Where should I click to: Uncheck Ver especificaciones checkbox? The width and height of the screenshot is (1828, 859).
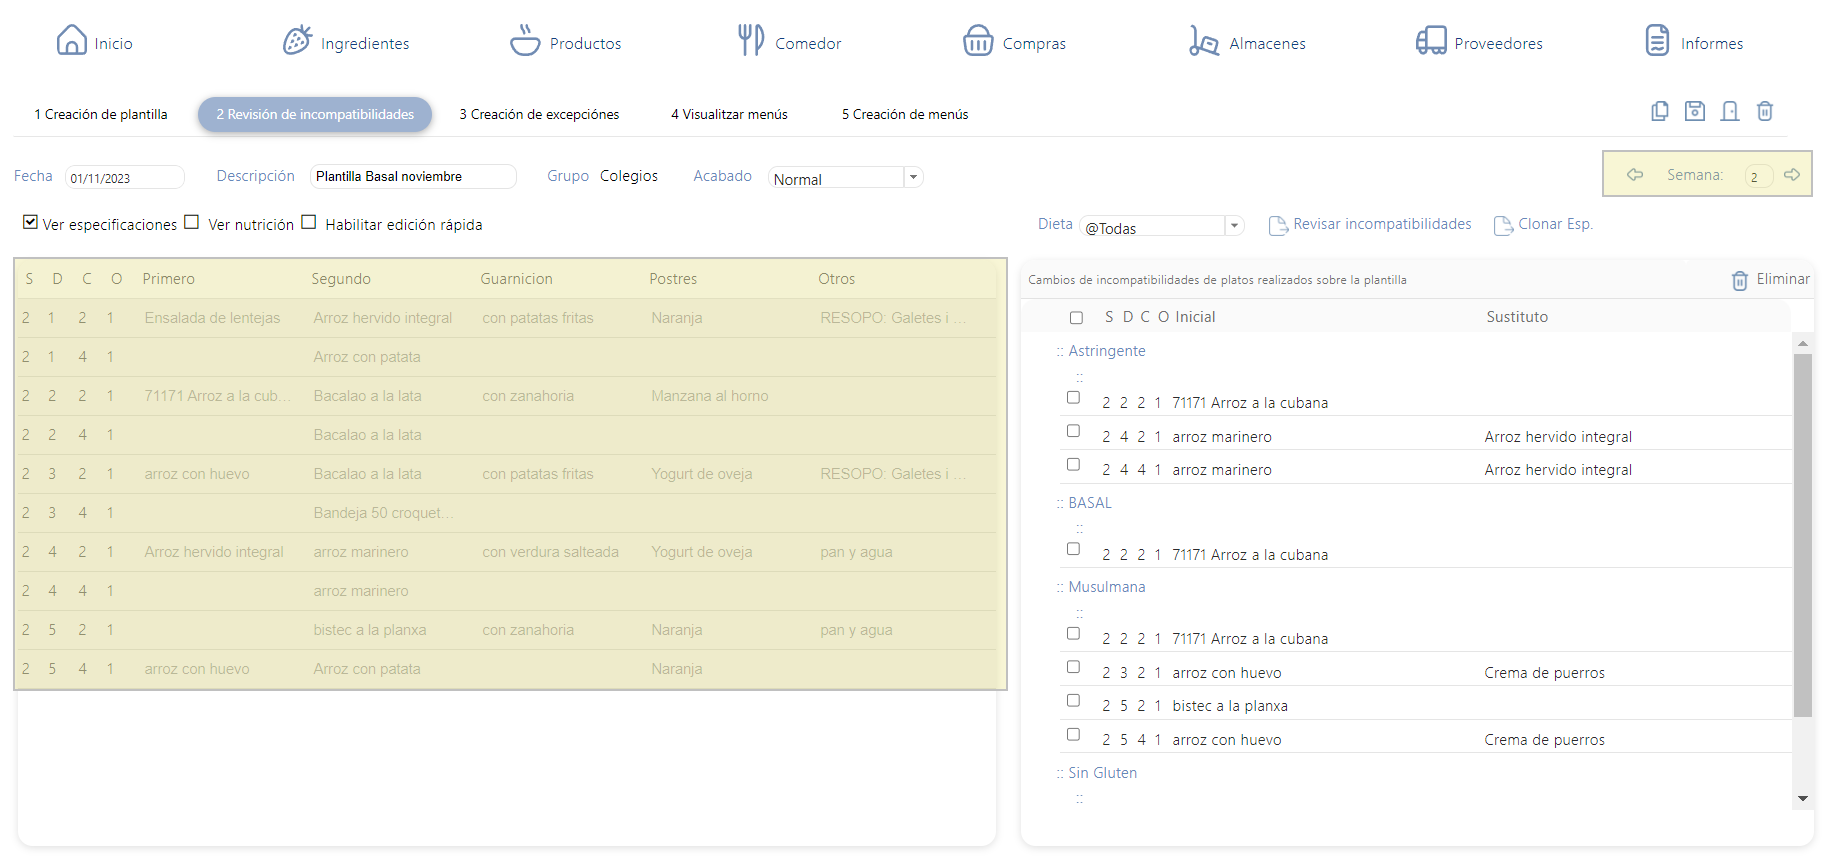(30, 223)
